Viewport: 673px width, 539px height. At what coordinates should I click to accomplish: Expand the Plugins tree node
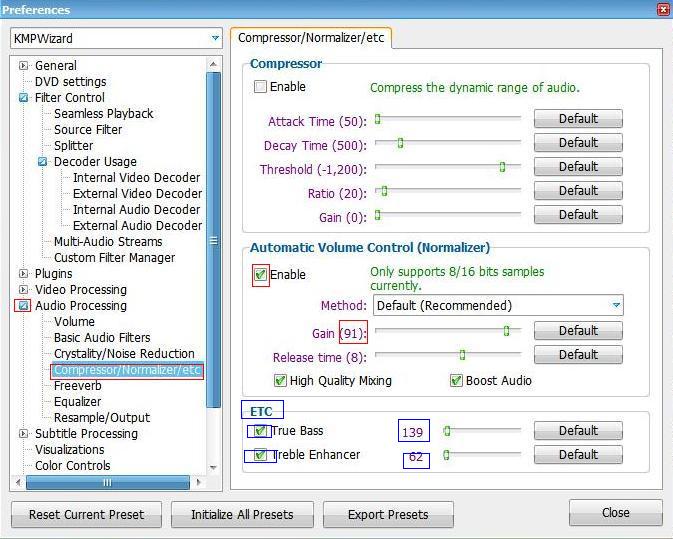tap(23, 273)
